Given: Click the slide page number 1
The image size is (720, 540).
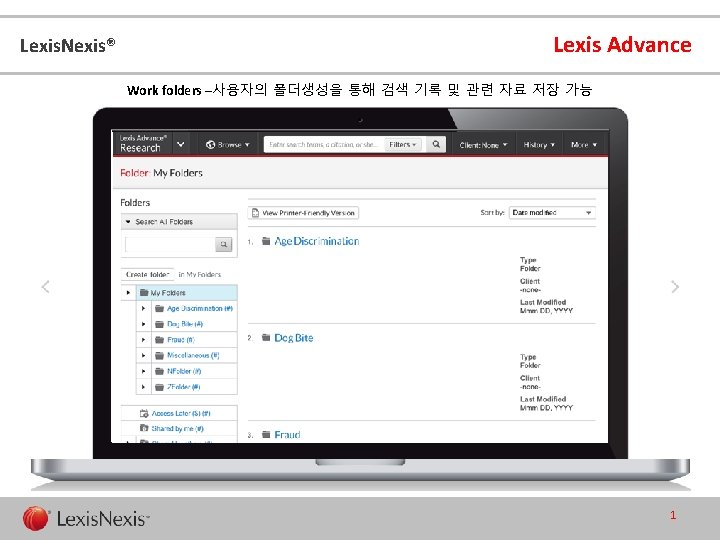Looking at the screenshot, I should [x=673, y=515].
